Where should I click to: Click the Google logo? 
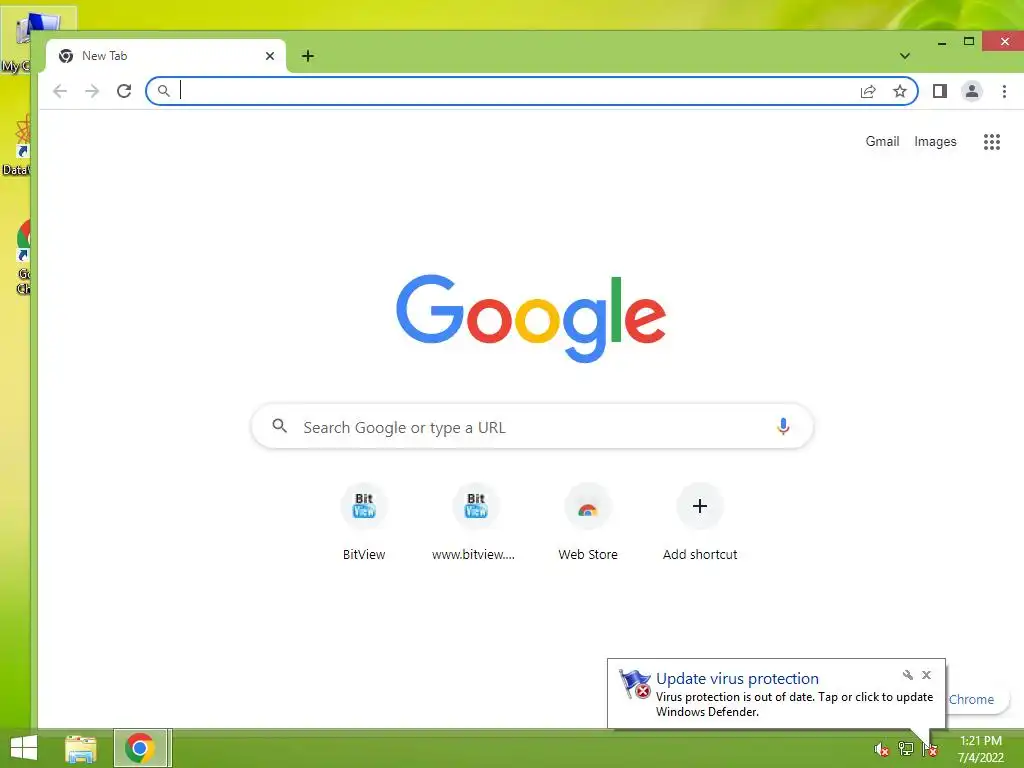click(531, 318)
